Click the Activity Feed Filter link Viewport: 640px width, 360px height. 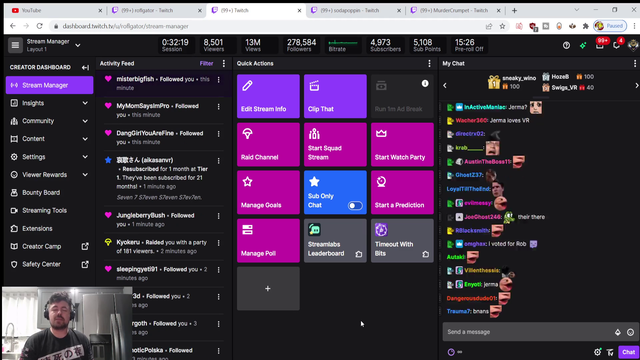206,63
